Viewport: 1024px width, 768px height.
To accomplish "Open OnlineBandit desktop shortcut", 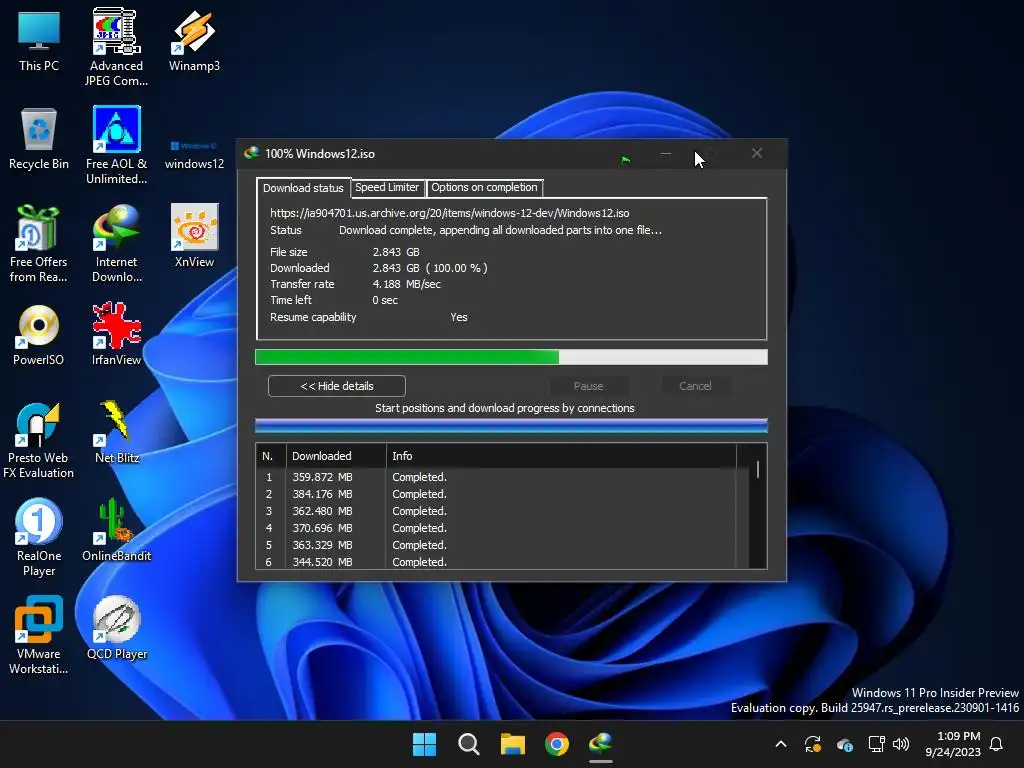I will pos(116,530).
